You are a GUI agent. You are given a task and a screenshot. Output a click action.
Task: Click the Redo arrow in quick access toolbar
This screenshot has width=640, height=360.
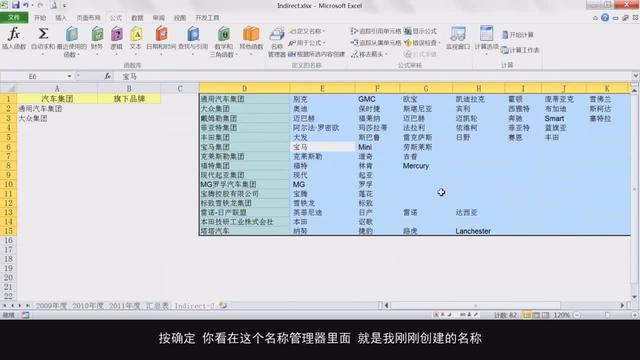click(40, 5)
